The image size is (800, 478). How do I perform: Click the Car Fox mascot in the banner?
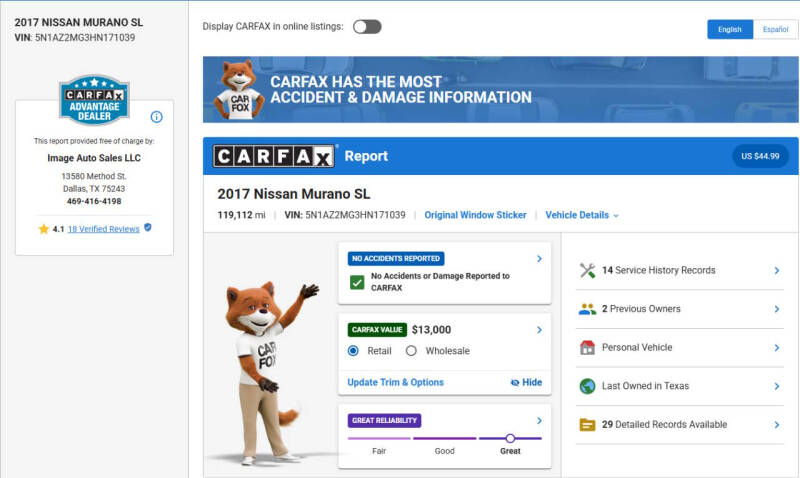click(x=239, y=90)
